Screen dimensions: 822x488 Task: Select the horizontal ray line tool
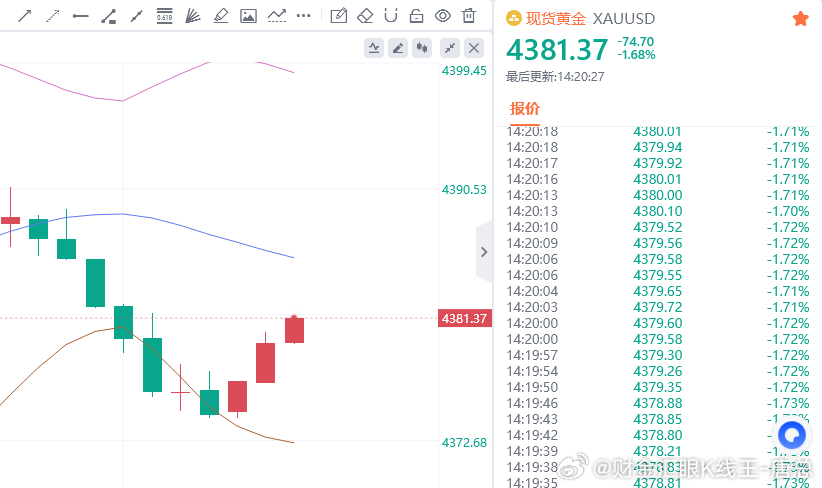[80, 16]
